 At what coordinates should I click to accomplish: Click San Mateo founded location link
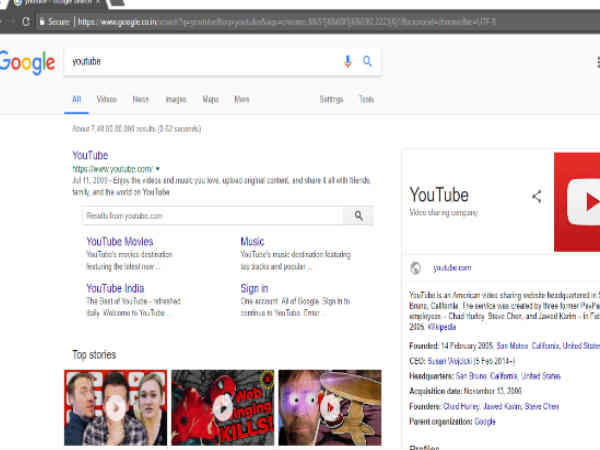pyautogui.click(x=512, y=346)
